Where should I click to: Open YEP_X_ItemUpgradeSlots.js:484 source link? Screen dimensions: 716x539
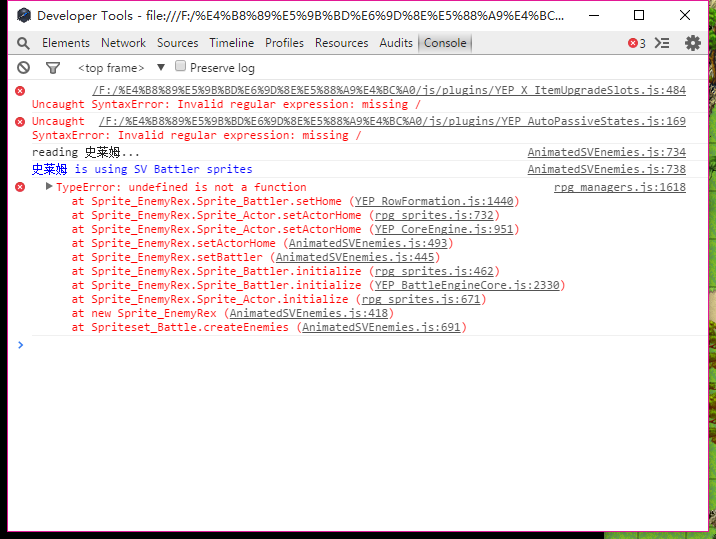(x=389, y=90)
